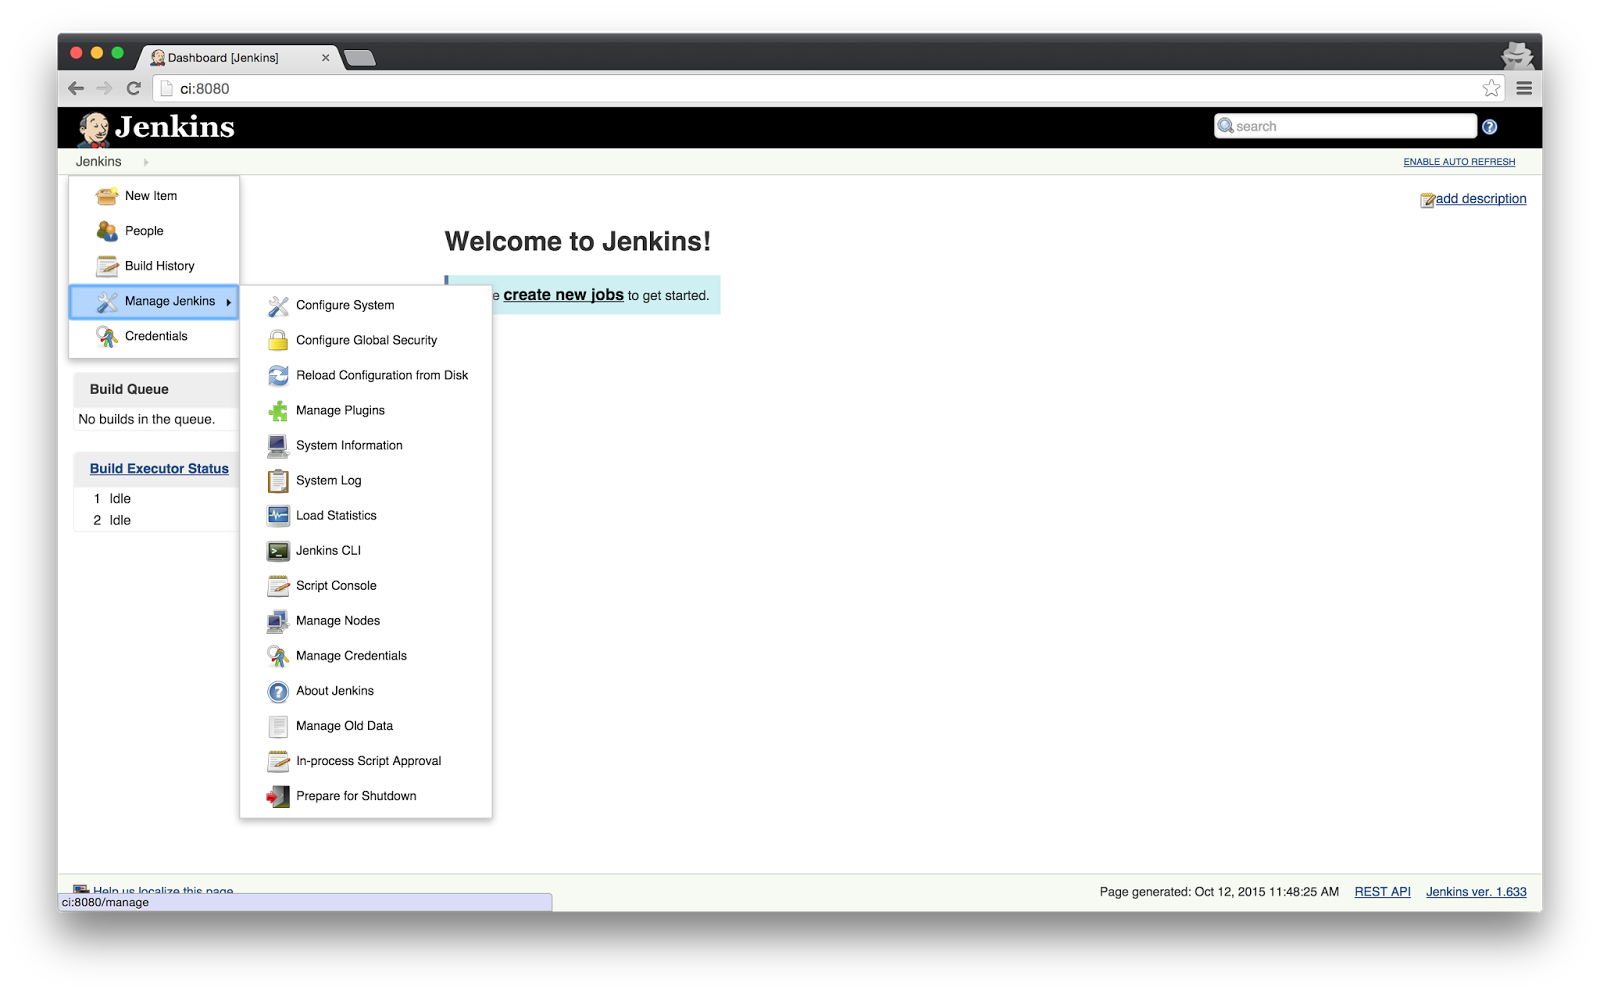Click the Configure System wrench icon
Screen dimensions: 1600x994
coord(278,306)
